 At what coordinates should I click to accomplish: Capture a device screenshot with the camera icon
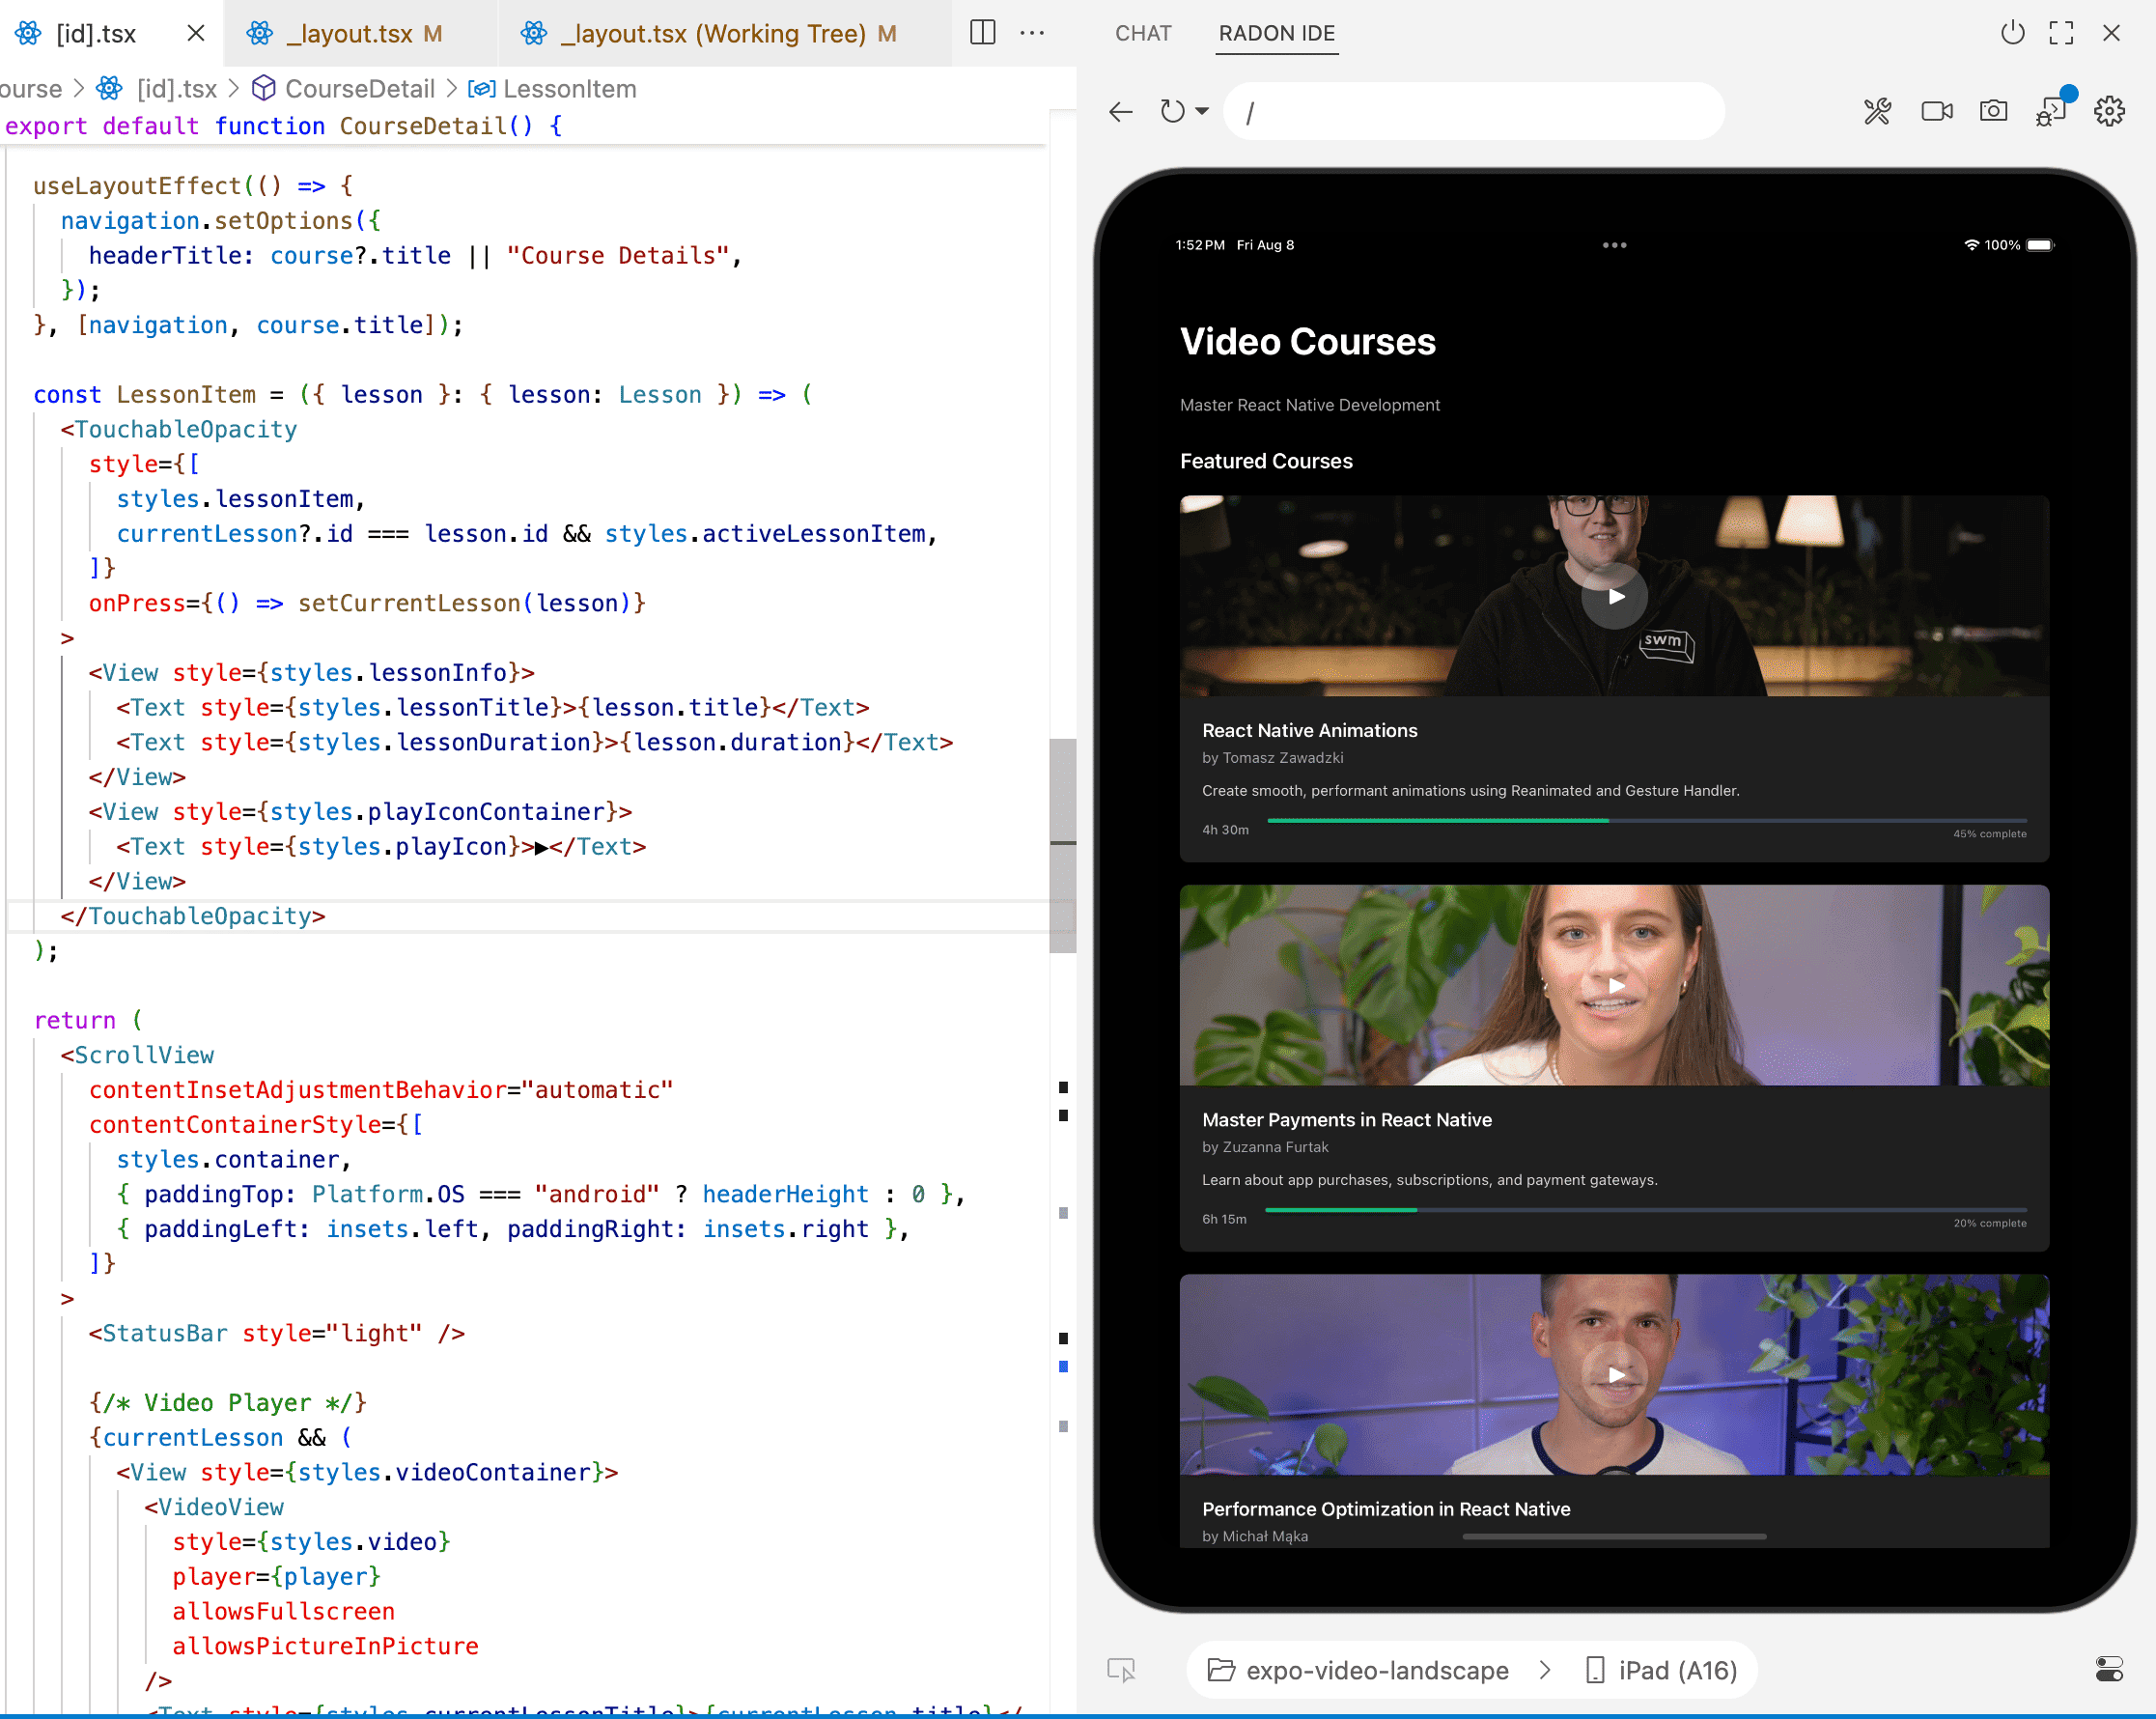1993,112
